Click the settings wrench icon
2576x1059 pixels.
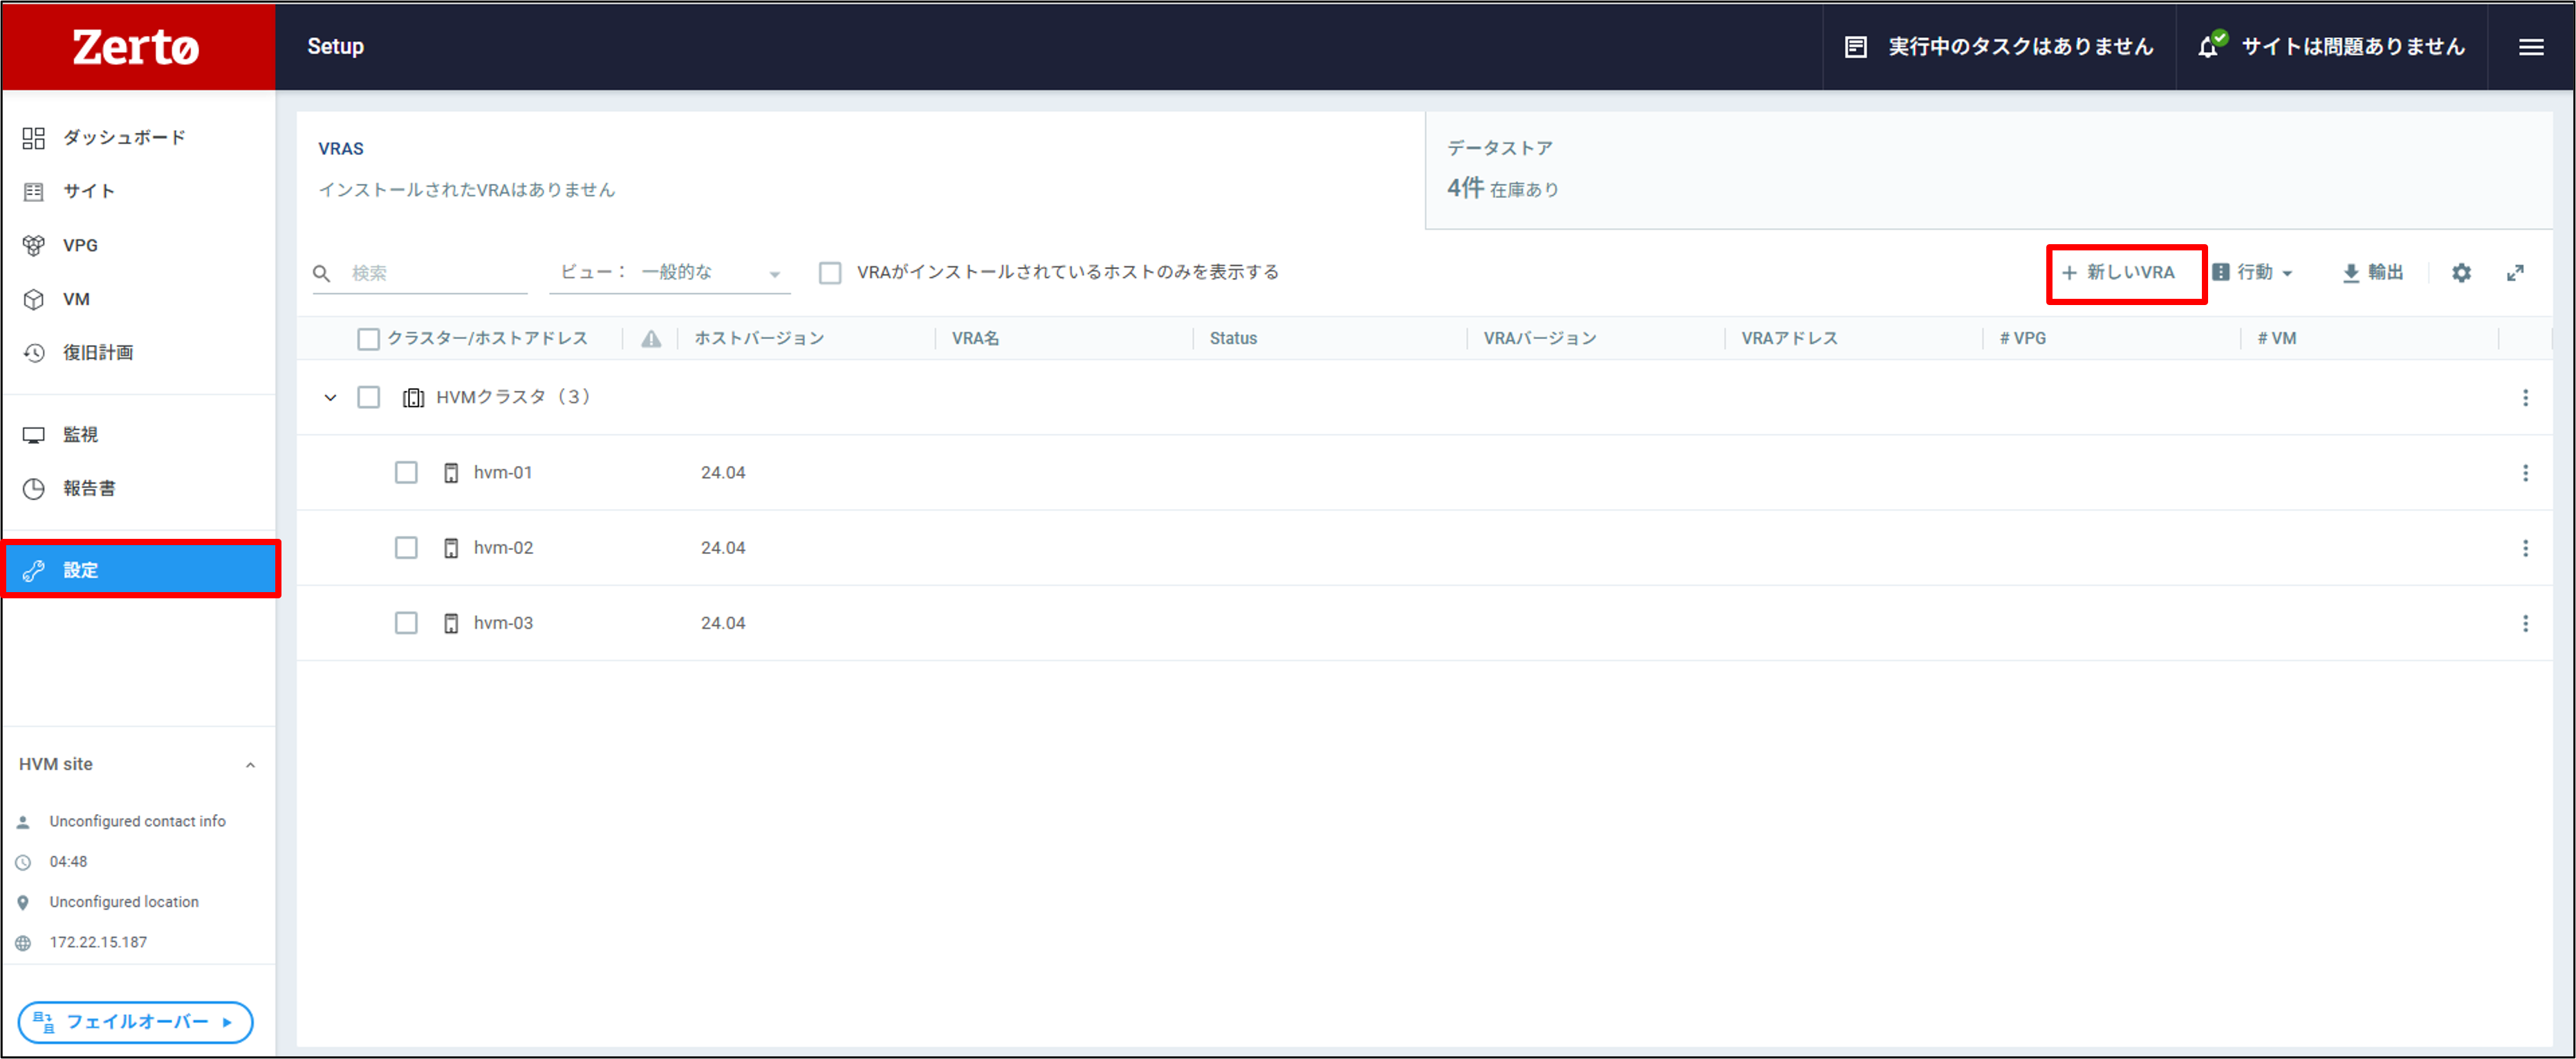(x=34, y=571)
